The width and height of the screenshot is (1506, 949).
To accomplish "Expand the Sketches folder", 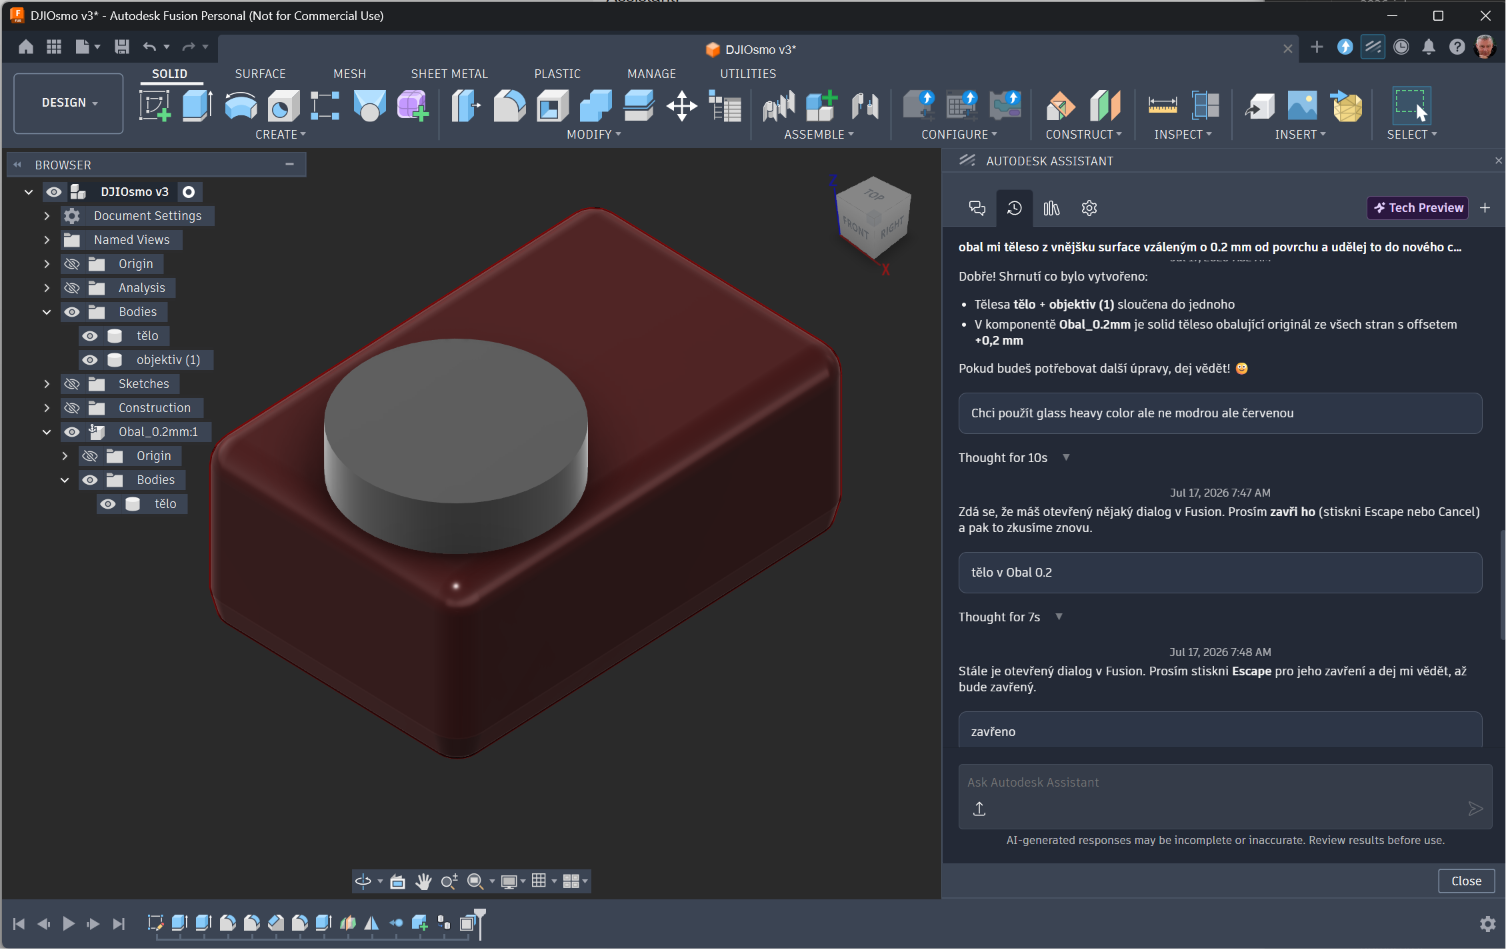I will point(47,384).
